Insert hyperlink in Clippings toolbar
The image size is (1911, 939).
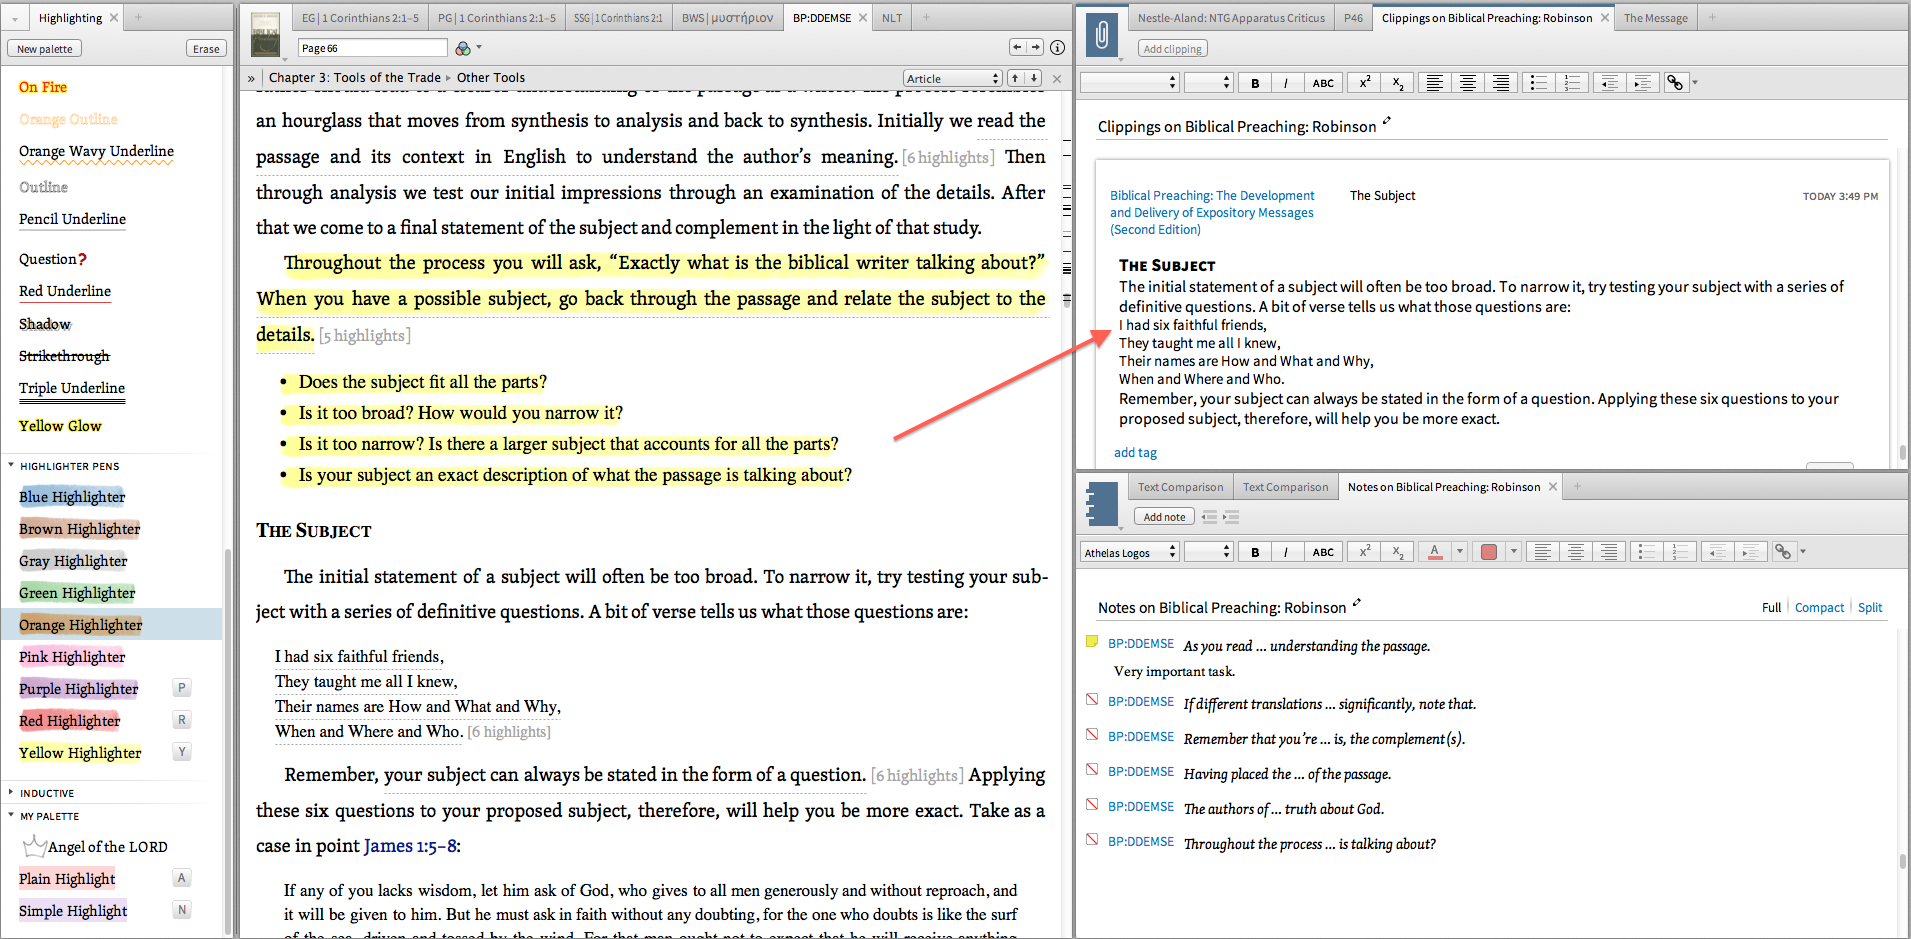[1675, 83]
